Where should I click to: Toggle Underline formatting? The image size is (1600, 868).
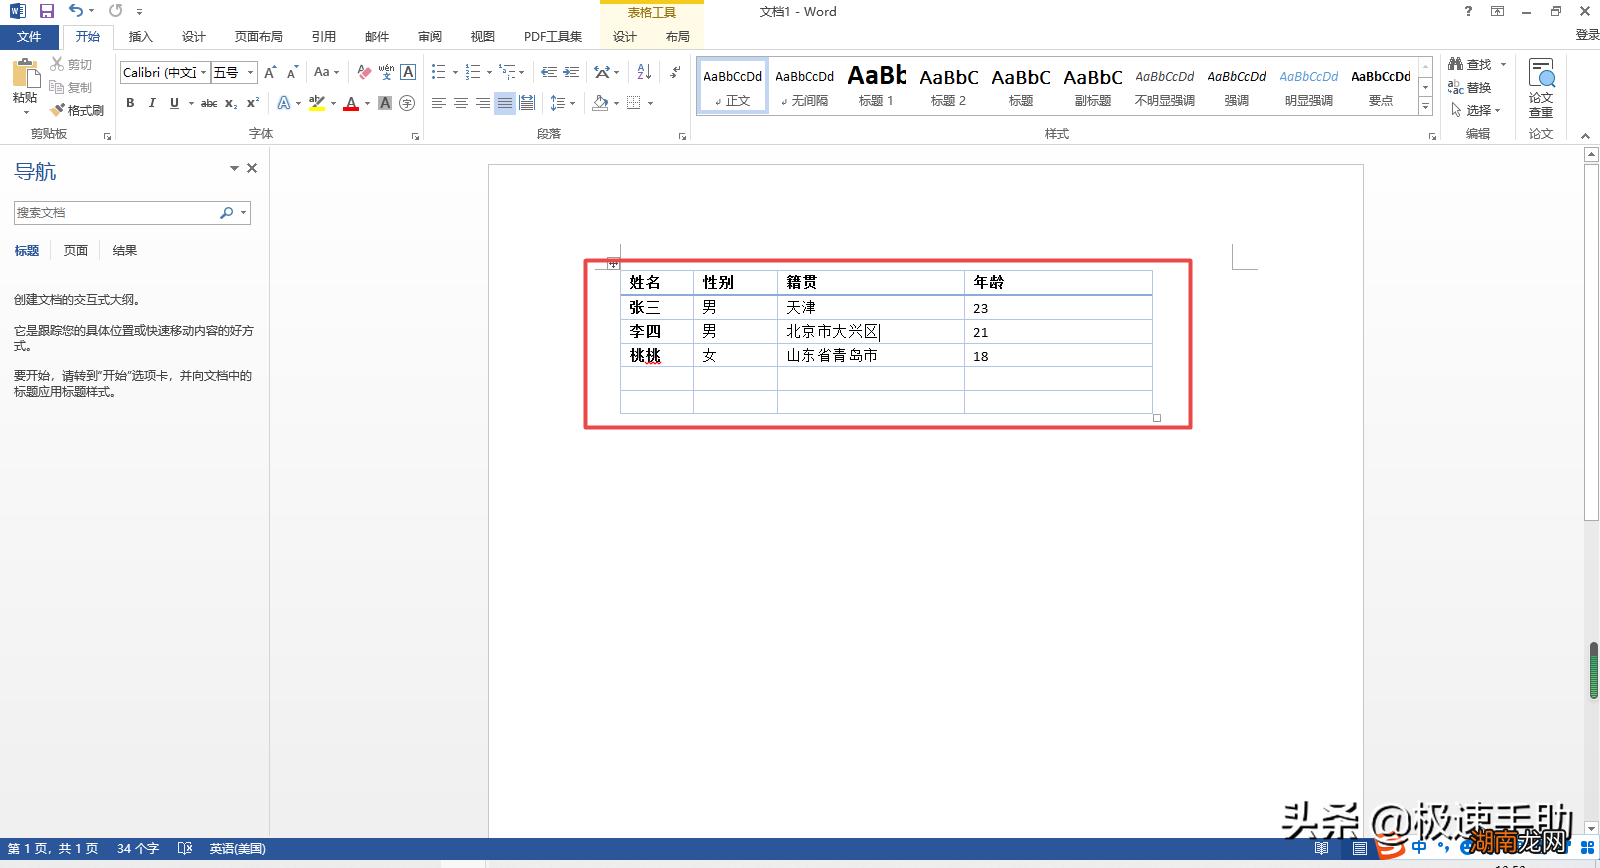(174, 103)
